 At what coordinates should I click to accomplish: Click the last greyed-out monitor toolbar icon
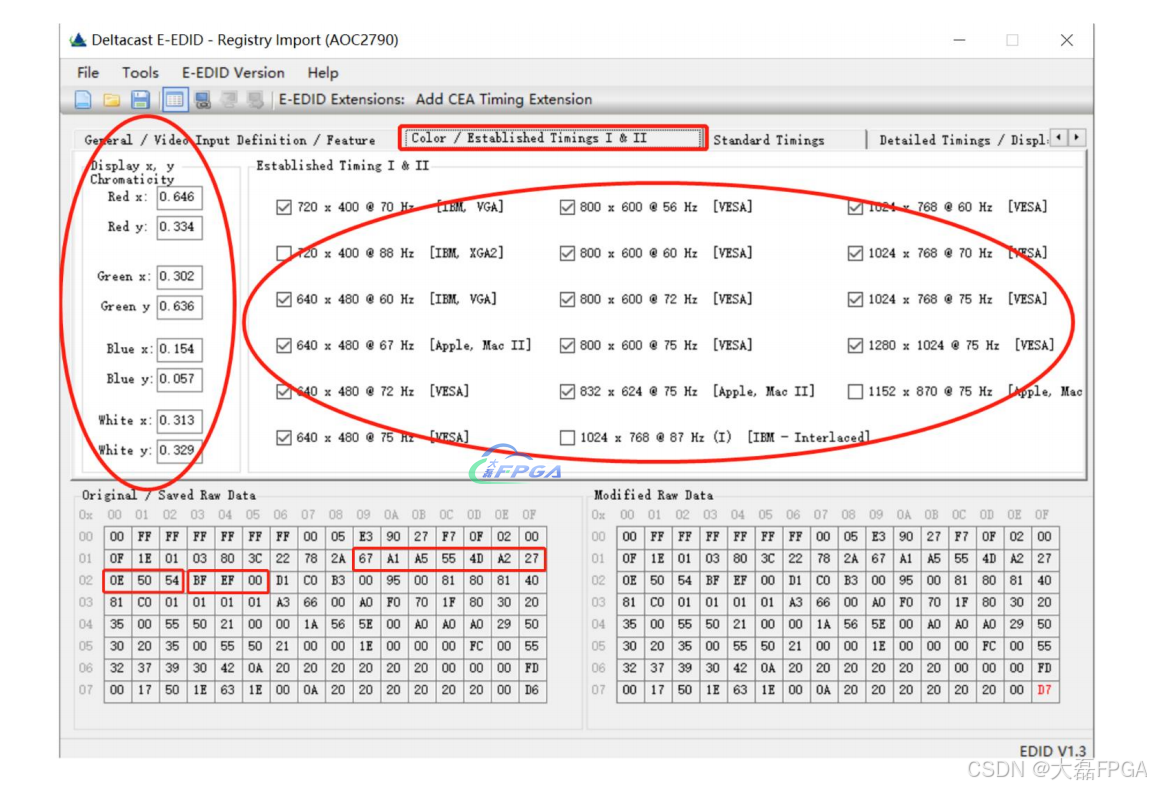point(255,100)
